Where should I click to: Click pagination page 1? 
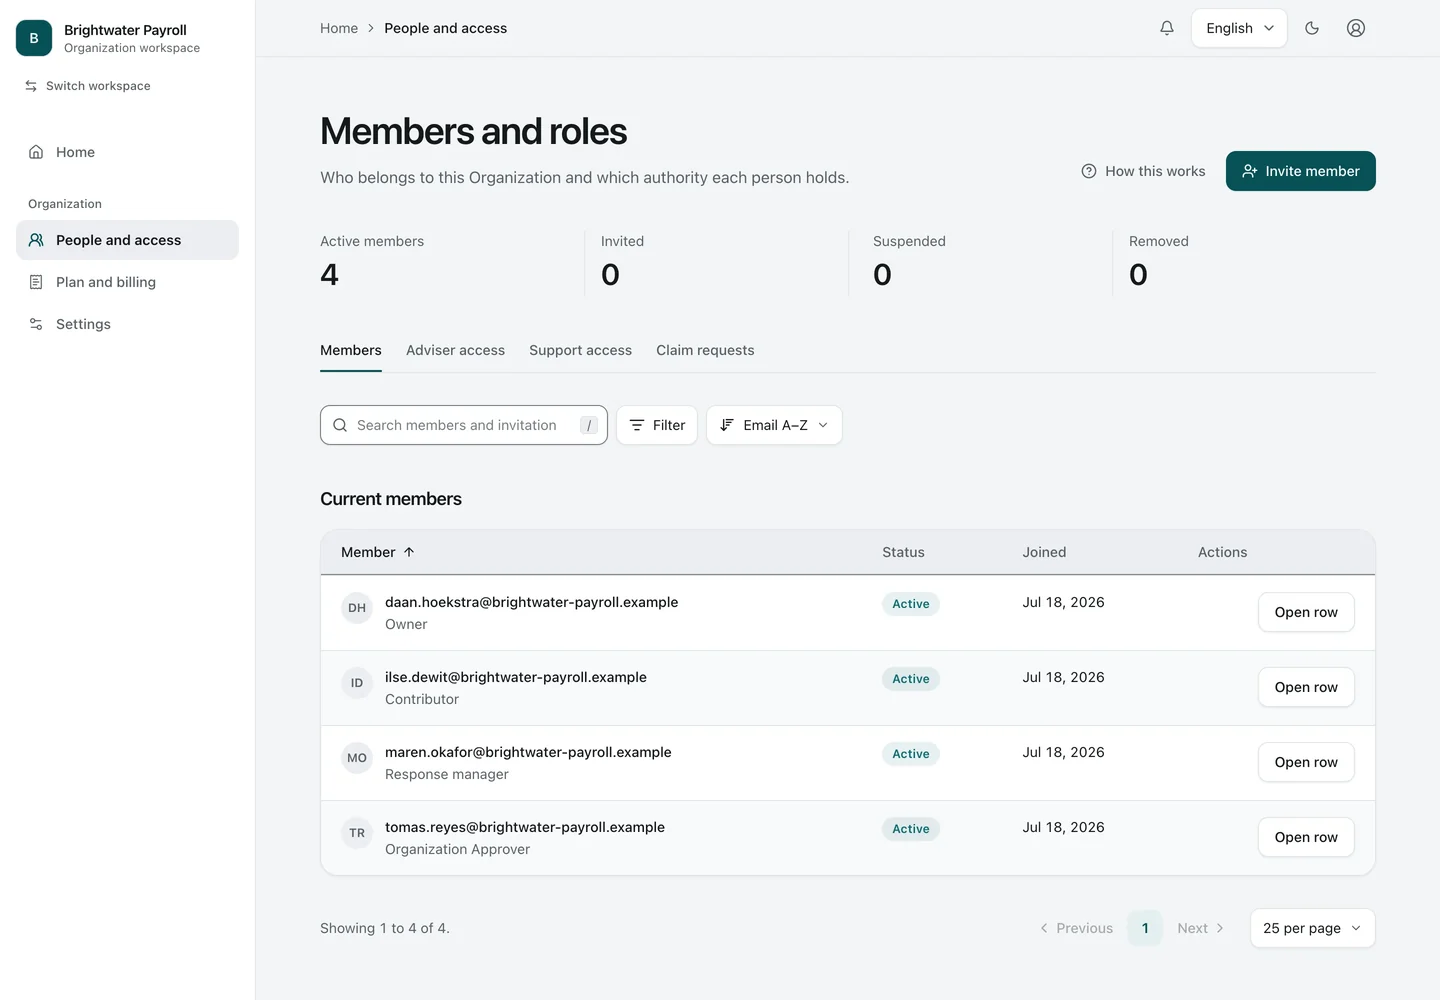[1145, 928]
